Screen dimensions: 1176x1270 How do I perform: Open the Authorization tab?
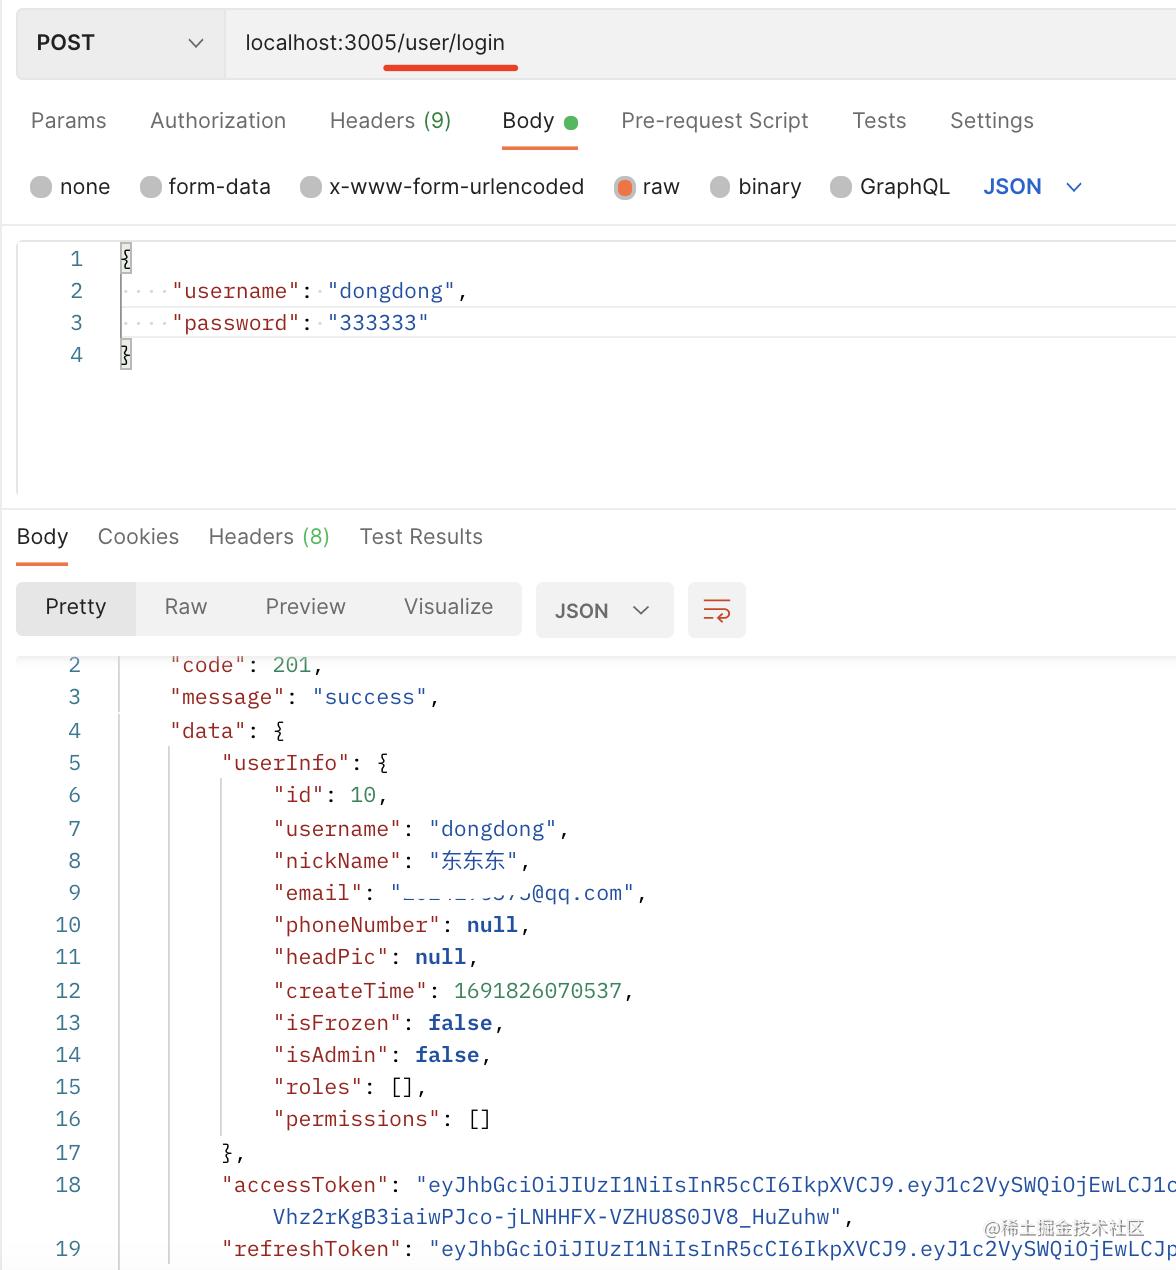218,121
